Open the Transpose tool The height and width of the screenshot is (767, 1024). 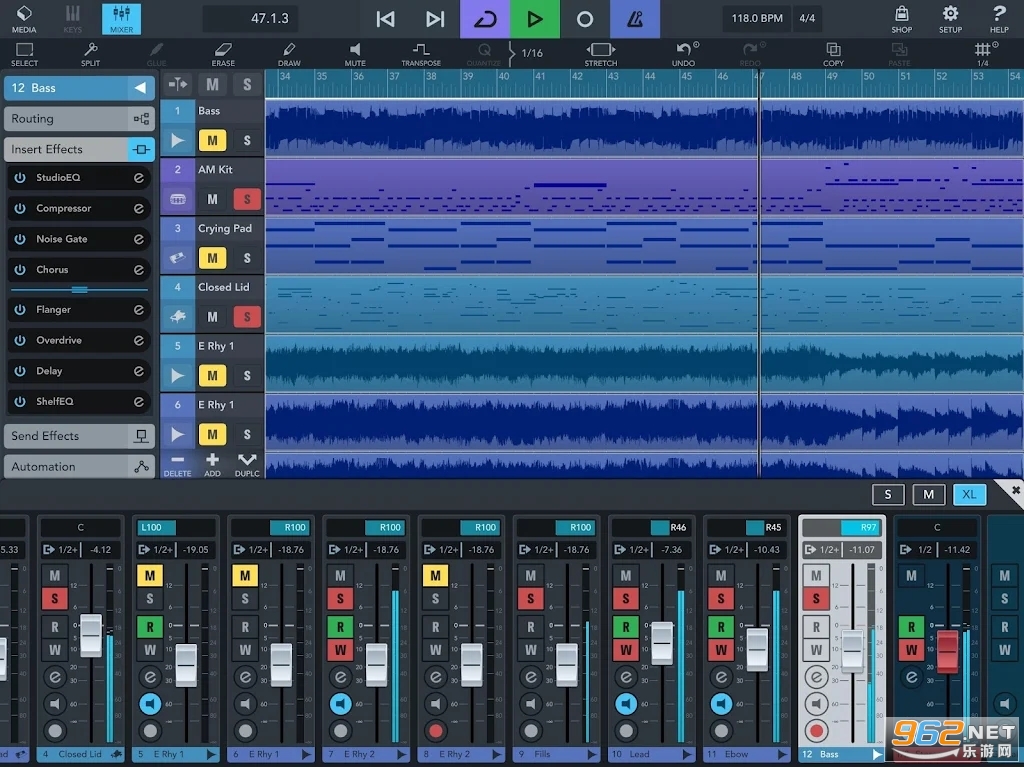tap(421, 54)
